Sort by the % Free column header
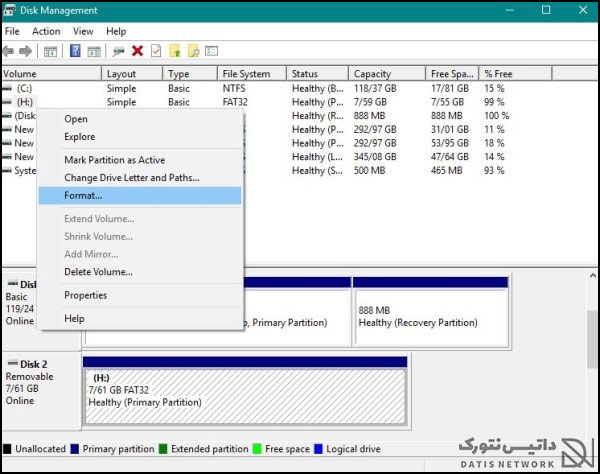600x474 pixels. 516,73
